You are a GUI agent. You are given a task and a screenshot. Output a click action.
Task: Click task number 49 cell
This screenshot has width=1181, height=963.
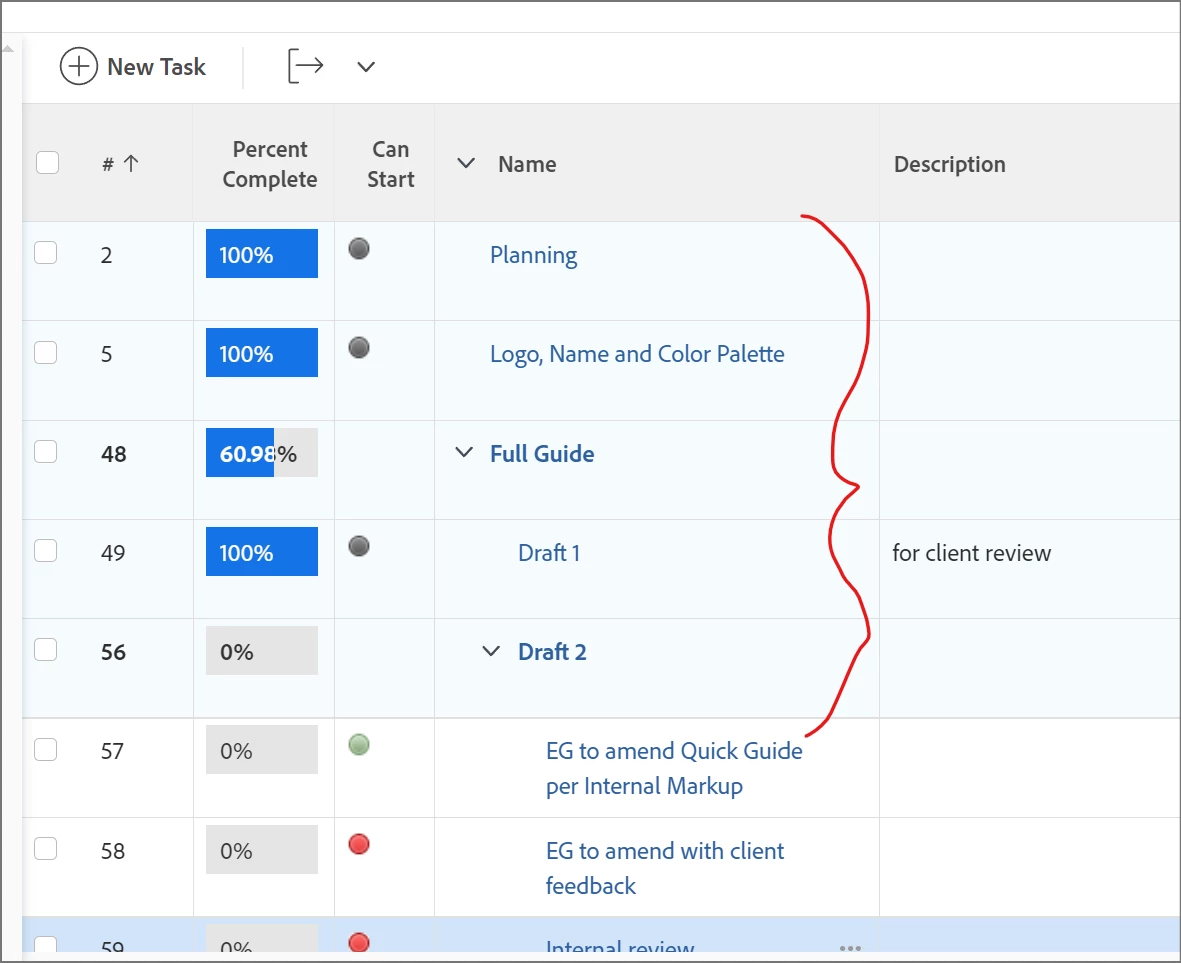(113, 553)
